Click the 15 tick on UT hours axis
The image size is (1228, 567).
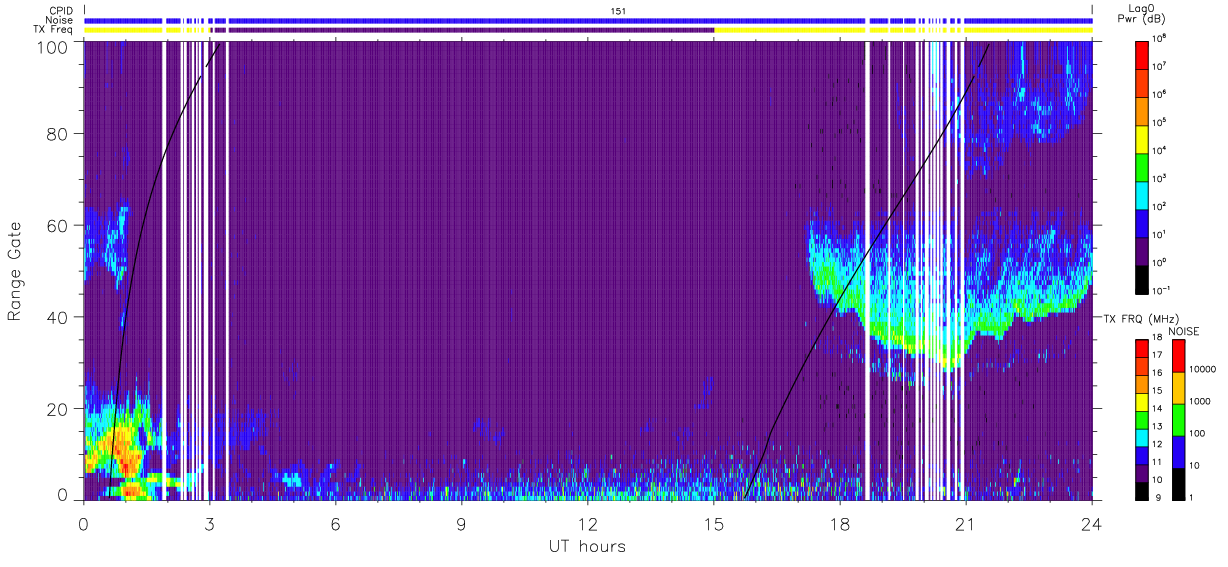pyautogui.click(x=714, y=523)
